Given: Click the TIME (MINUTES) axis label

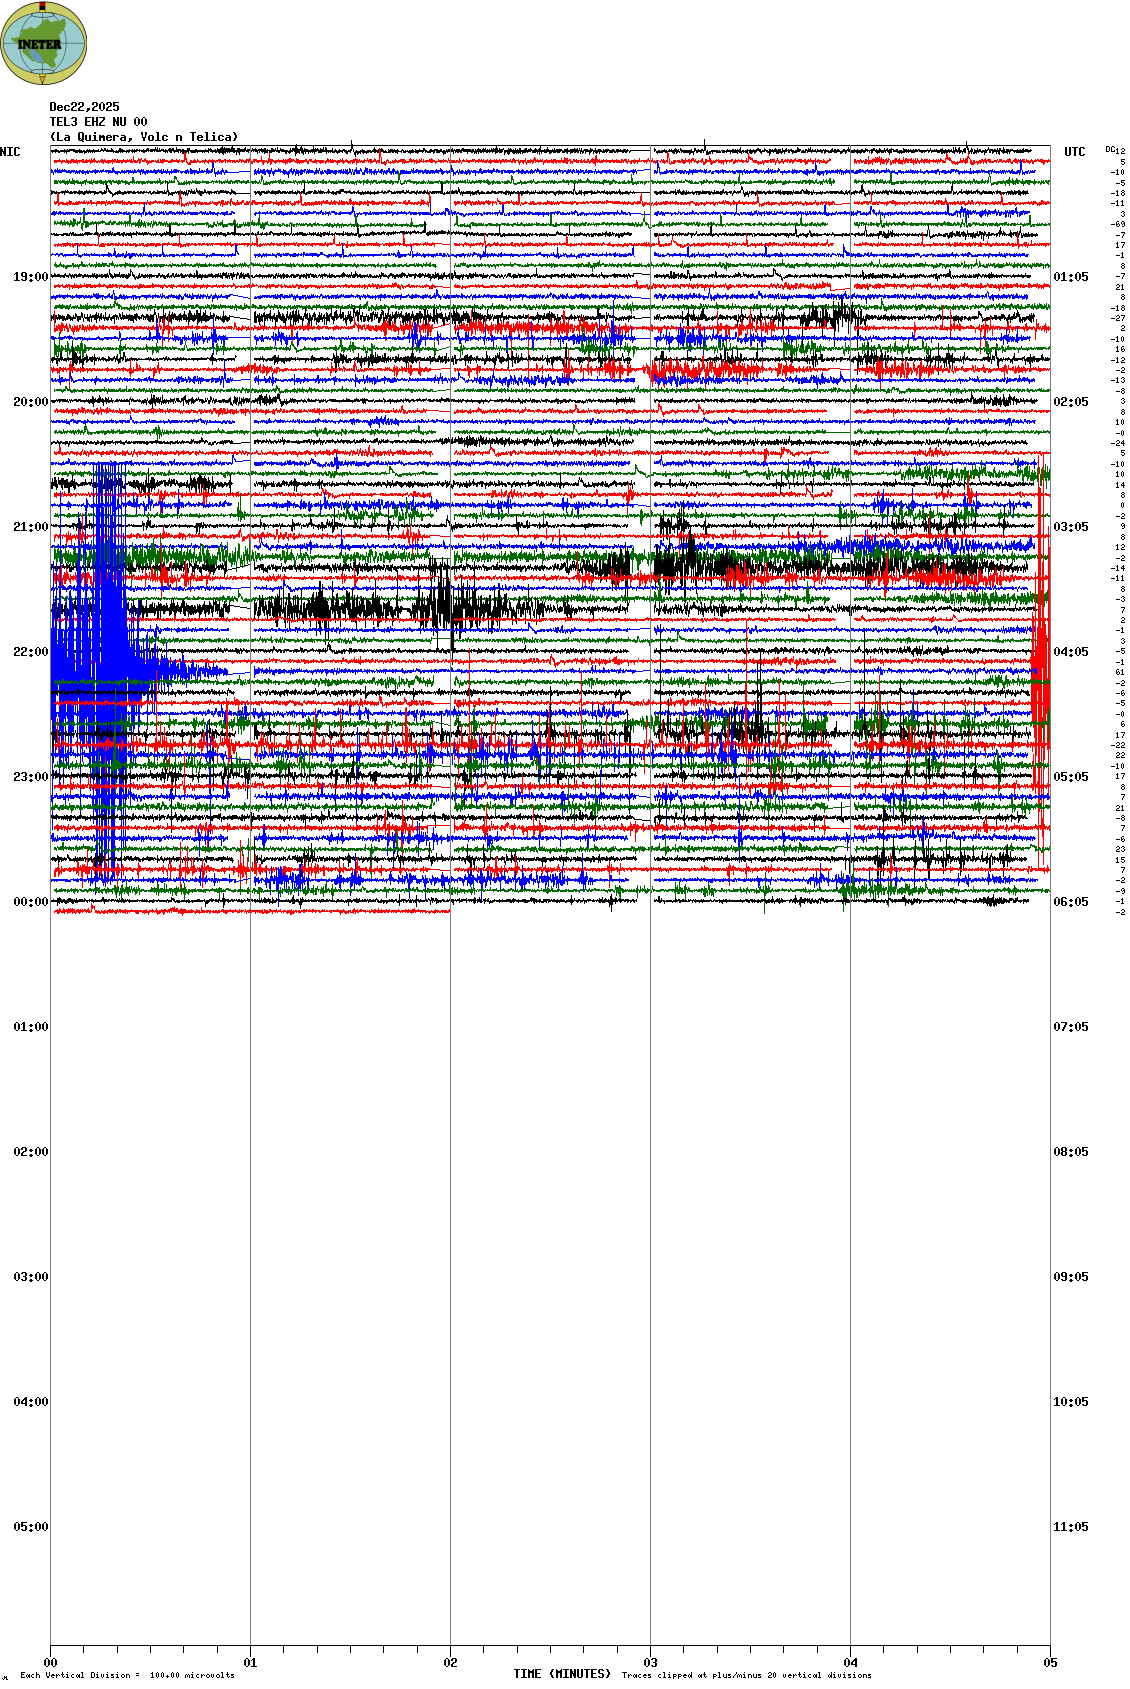Looking at the screenshot, I should [561, 1674].
